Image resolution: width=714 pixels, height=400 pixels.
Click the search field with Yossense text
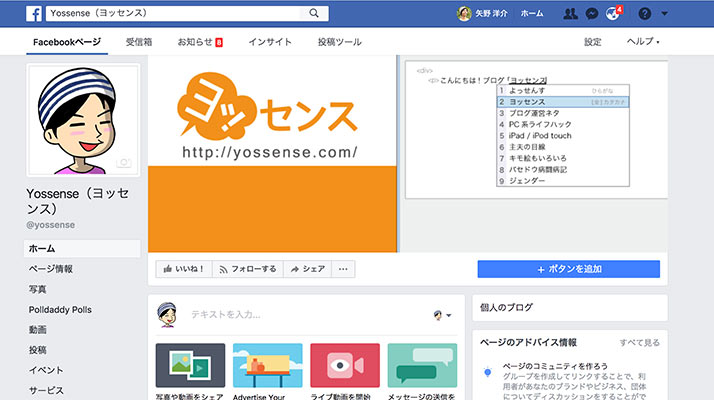(173, 13)
